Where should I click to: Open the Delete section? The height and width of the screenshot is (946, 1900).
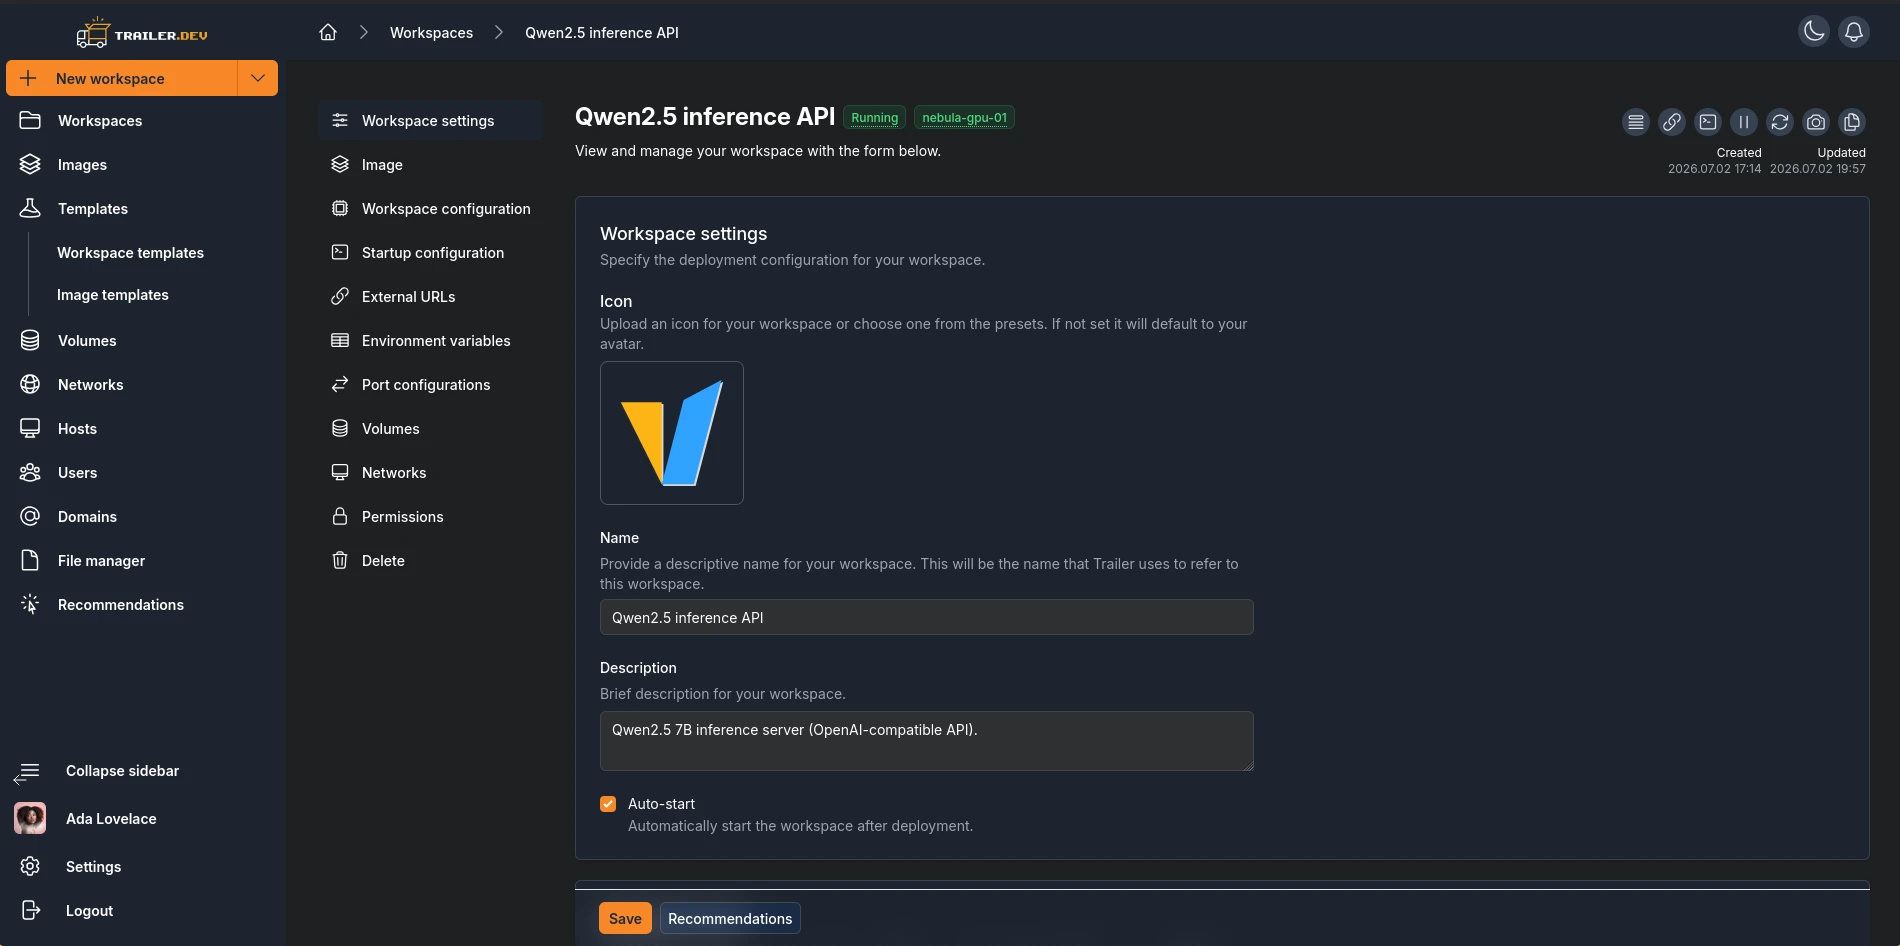pyautogui.click(x=431, y=561)
